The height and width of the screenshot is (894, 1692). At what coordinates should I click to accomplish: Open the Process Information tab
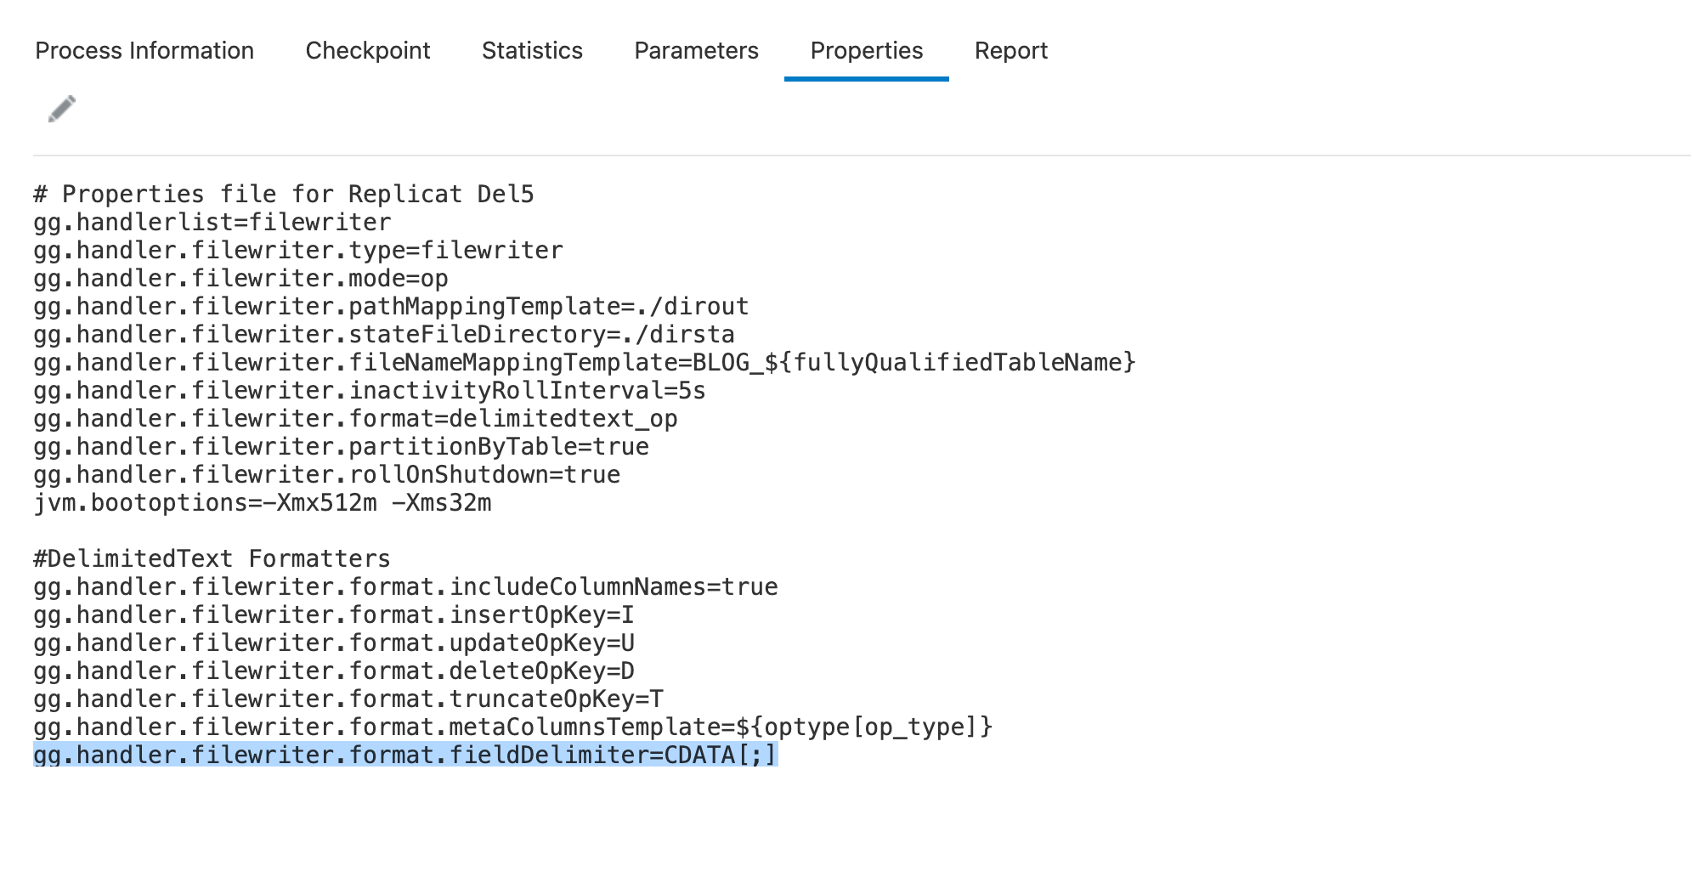click(144, 51)
